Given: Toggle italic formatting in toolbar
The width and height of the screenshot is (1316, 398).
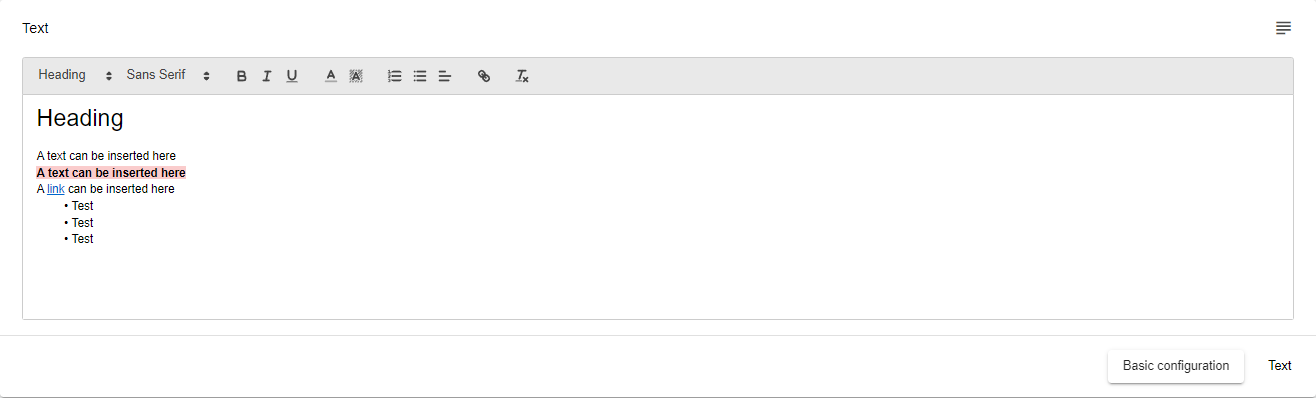Looking at the screenshot, I should (x=267, y=76).
